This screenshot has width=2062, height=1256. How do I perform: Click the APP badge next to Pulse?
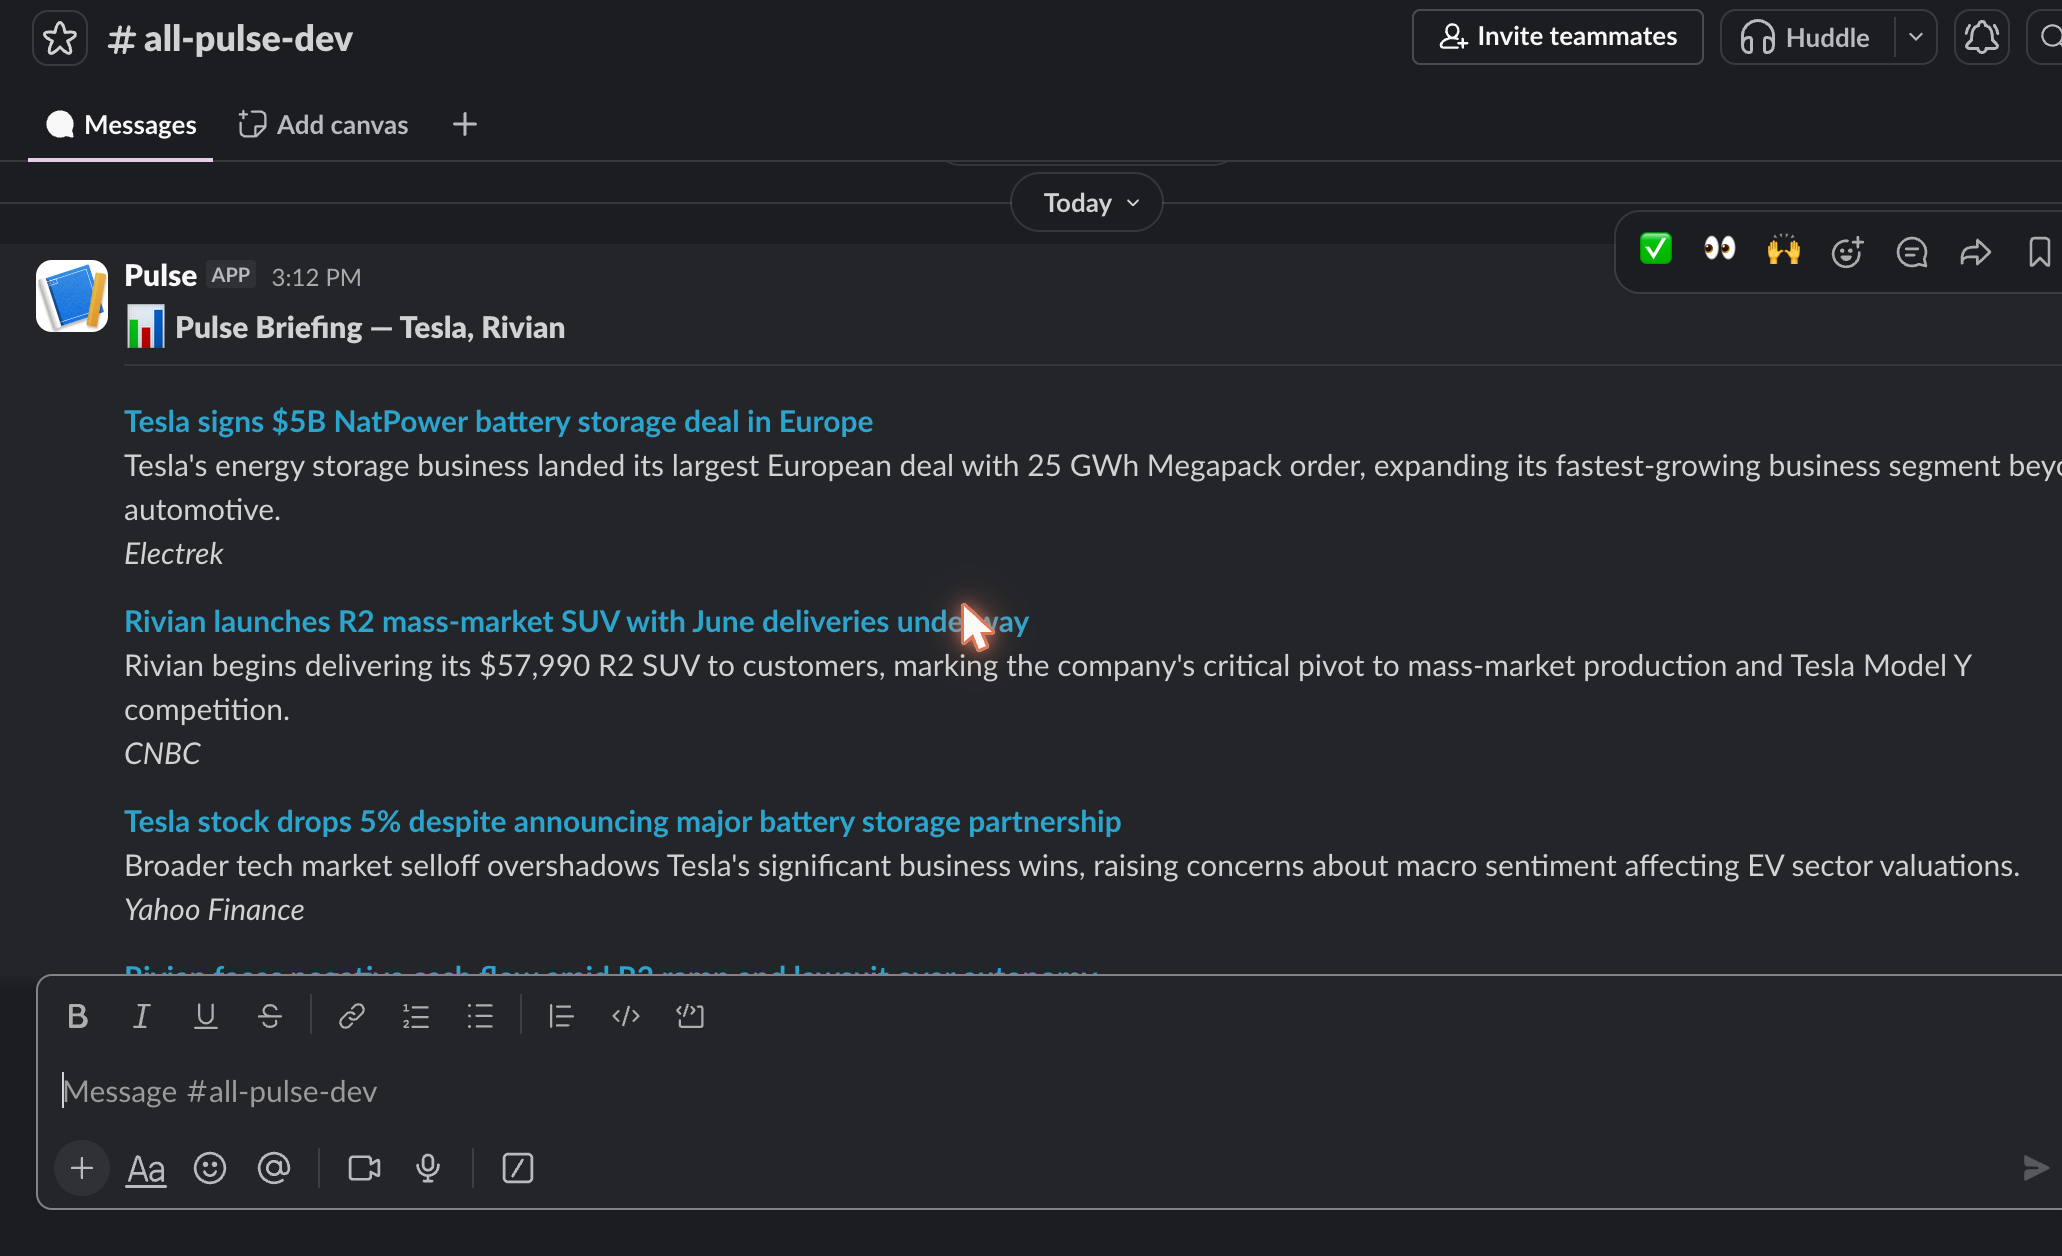coord(230,275)
